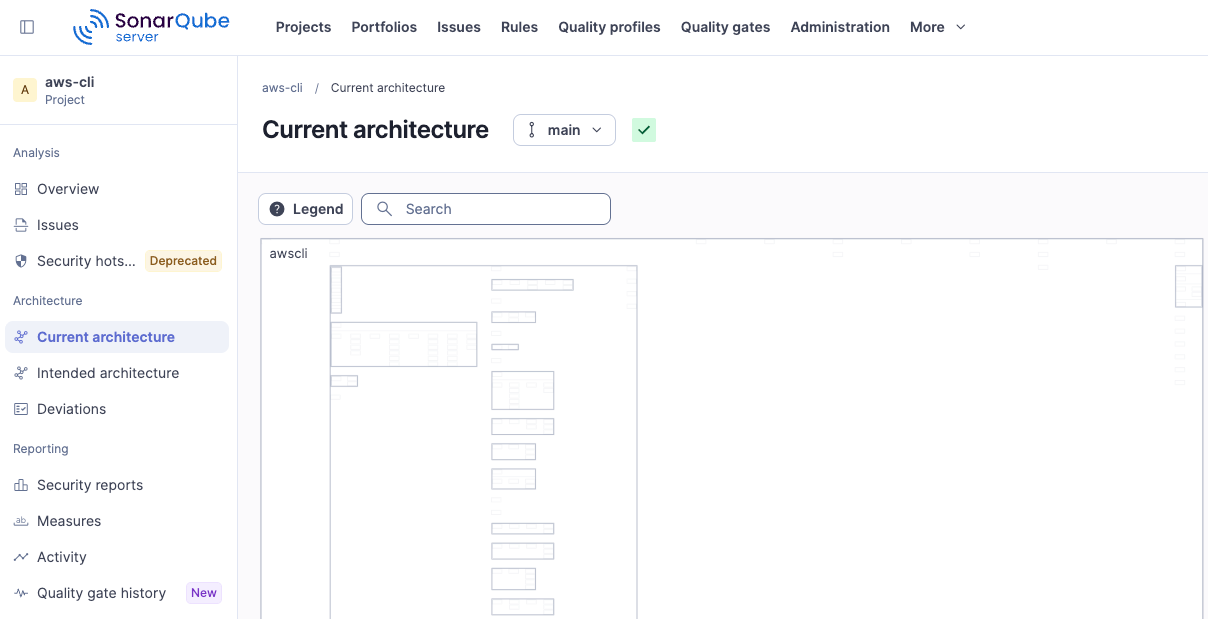1208x619 pixels.
Task: Open Security reports in the sidebar
Action: click(117, 485)
